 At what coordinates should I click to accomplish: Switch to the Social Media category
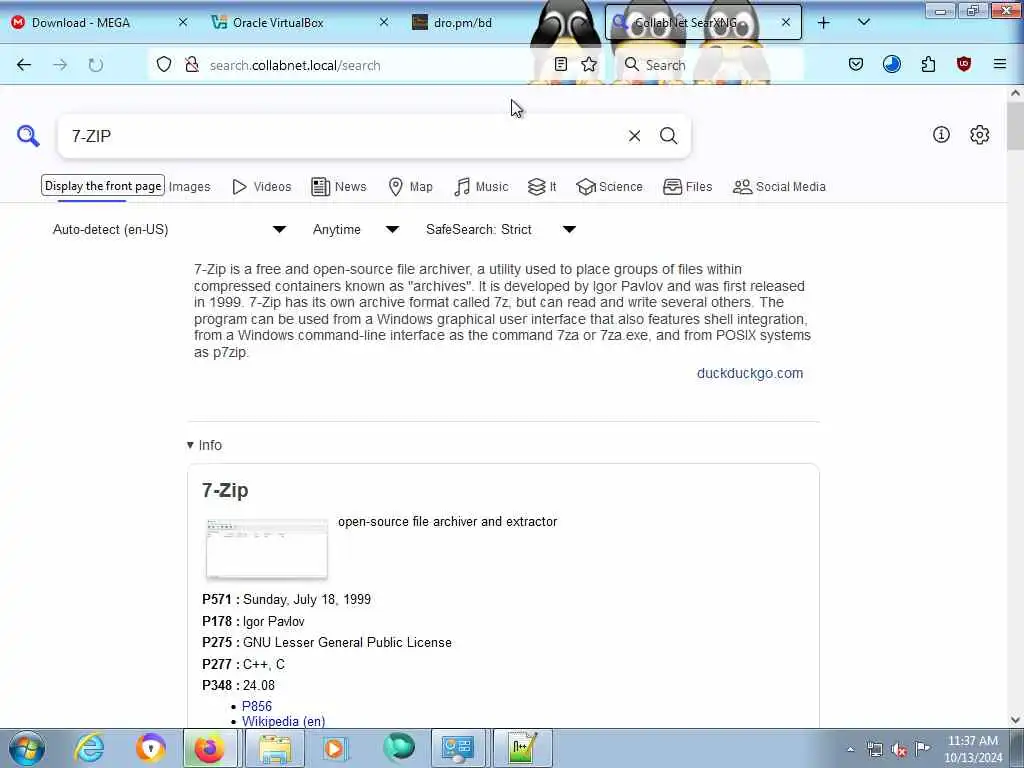tap(779, 187)
